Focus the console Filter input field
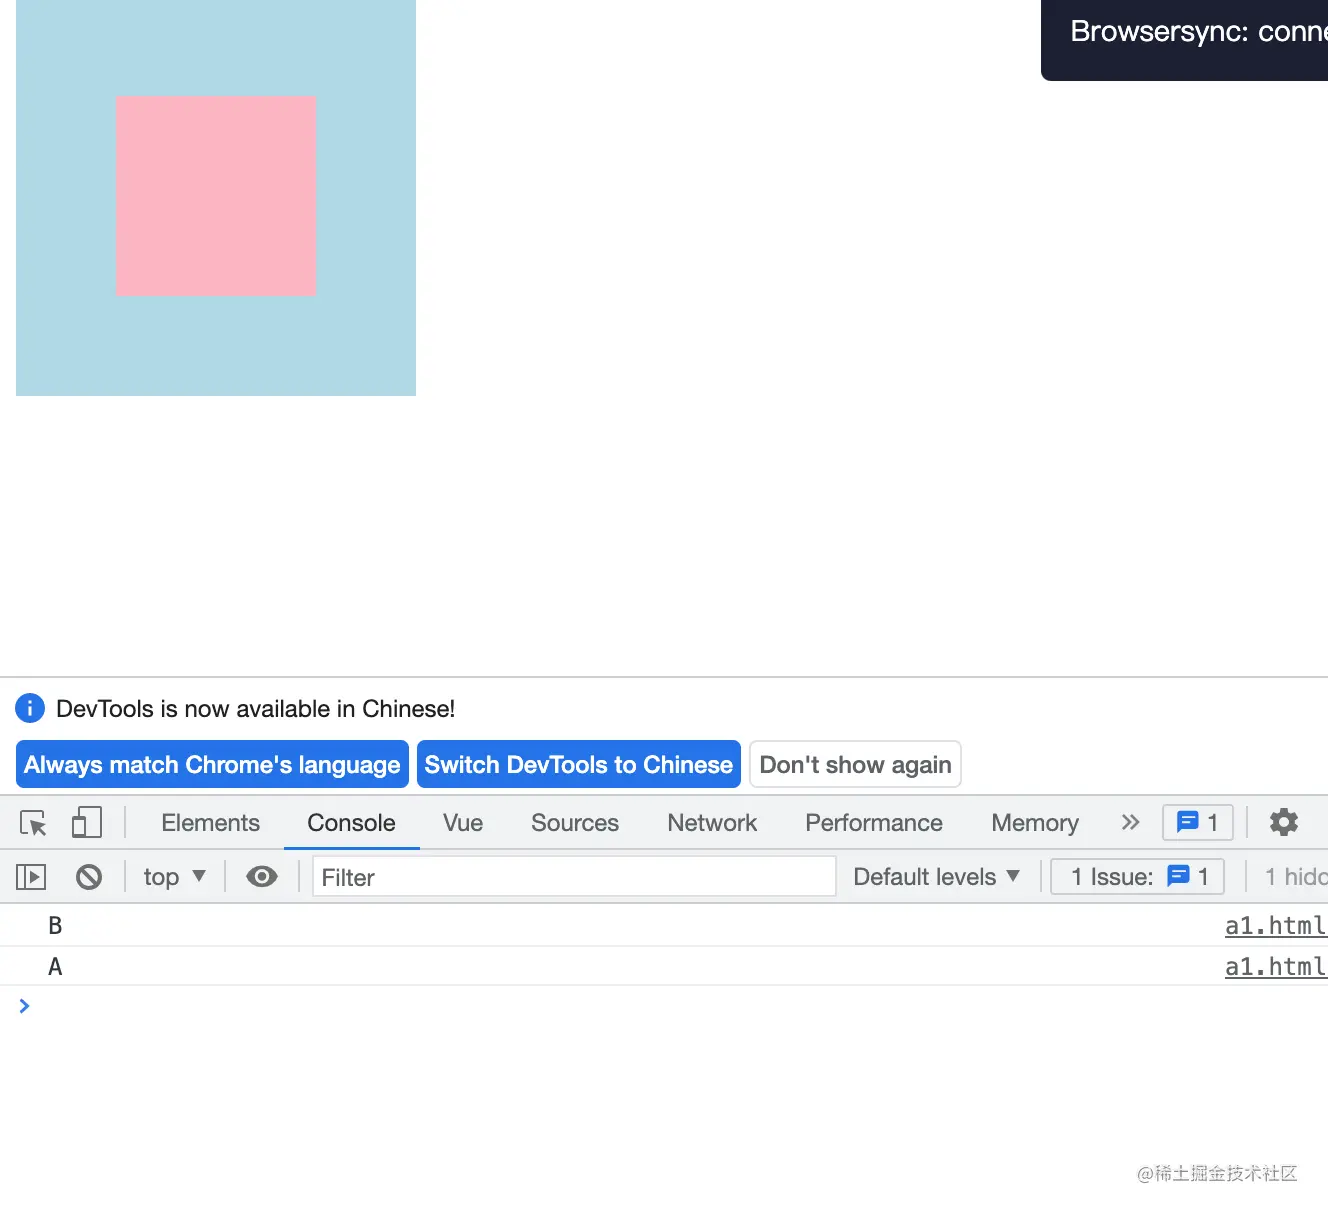1328x1214 pixels. [x=574, y=877]
